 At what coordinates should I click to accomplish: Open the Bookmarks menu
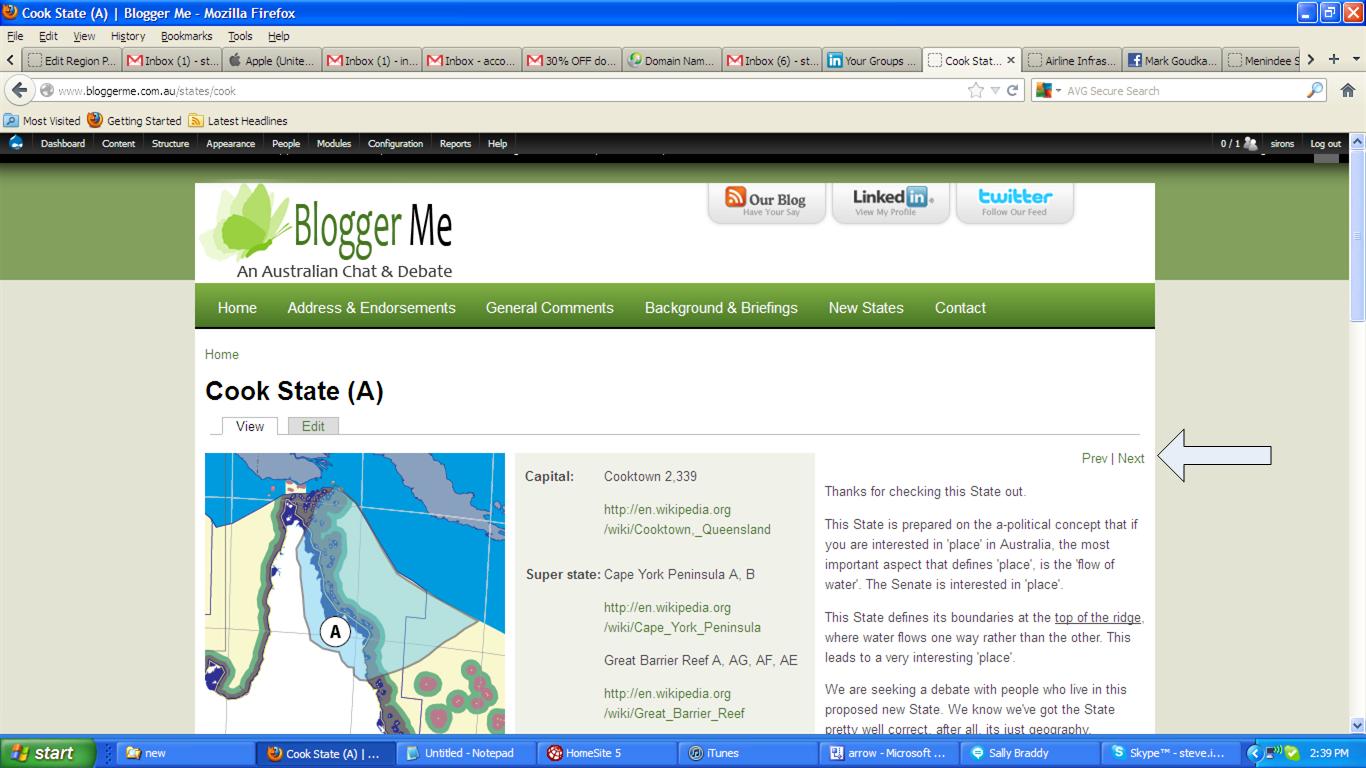[186, 36]
